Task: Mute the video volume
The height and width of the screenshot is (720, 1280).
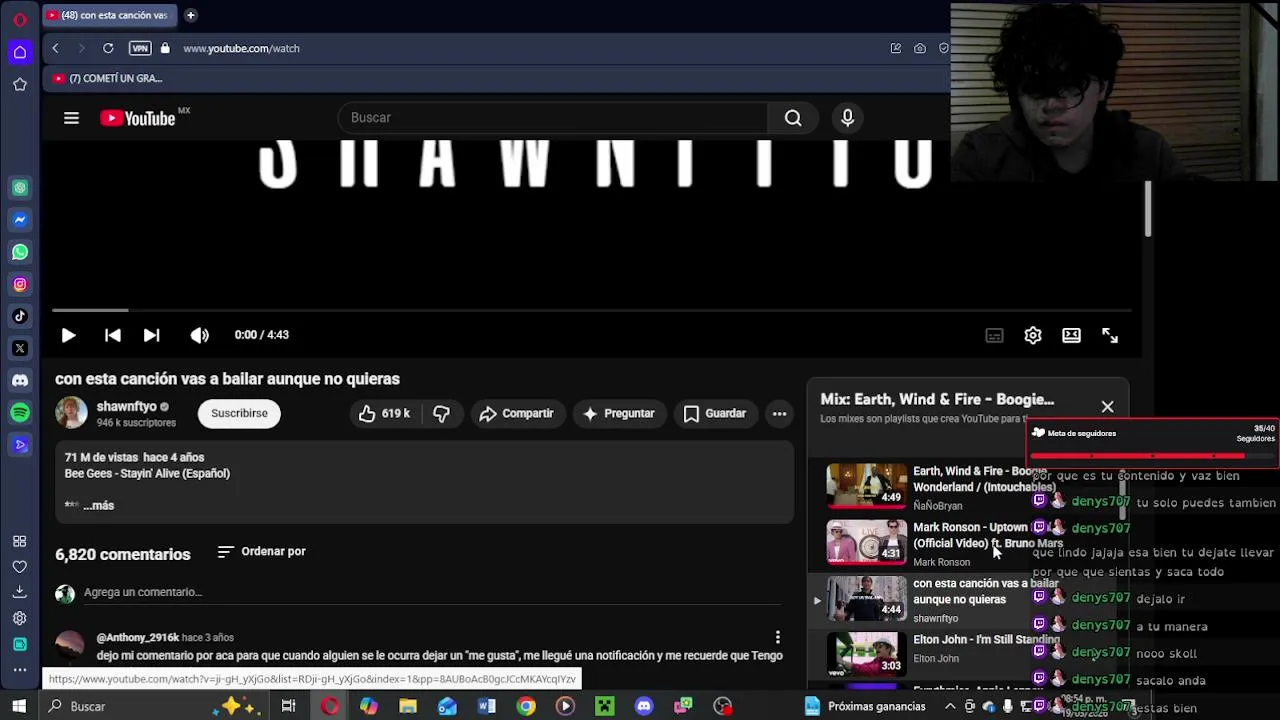Action: (x=200, y=335)
